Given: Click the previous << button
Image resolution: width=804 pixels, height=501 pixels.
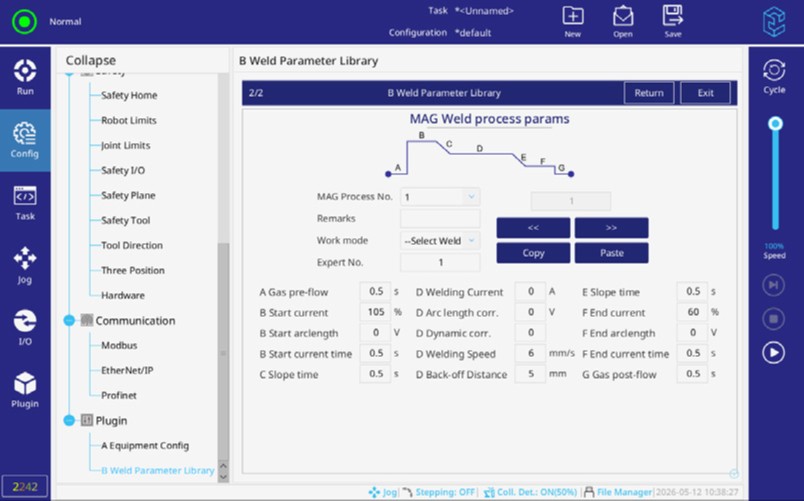Looking at the screenshot, I should pyautogui.click(x=533, y=228).
